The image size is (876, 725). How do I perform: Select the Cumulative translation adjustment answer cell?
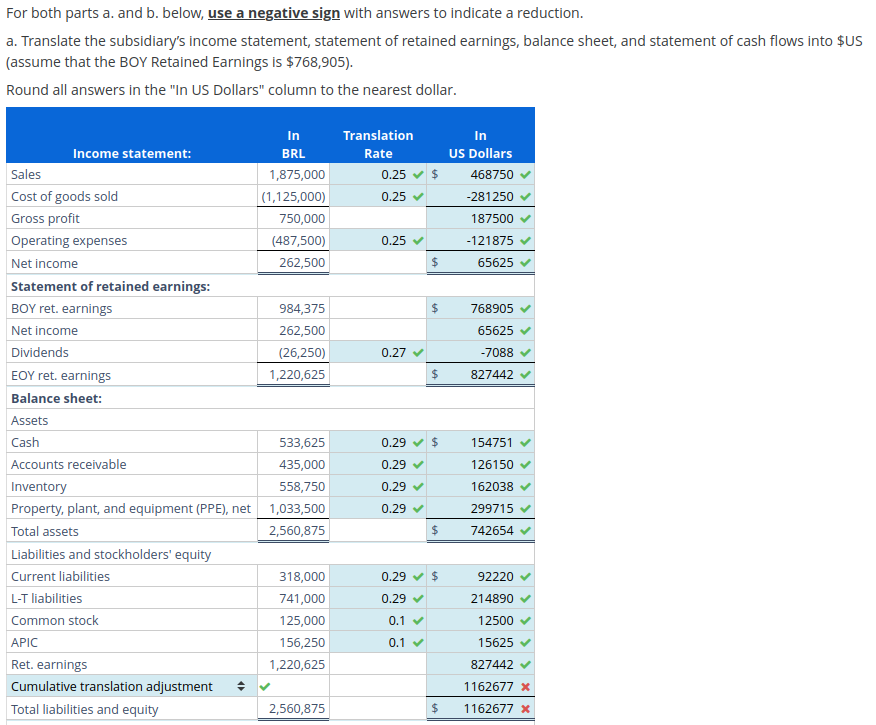click(x=480, y=686)
